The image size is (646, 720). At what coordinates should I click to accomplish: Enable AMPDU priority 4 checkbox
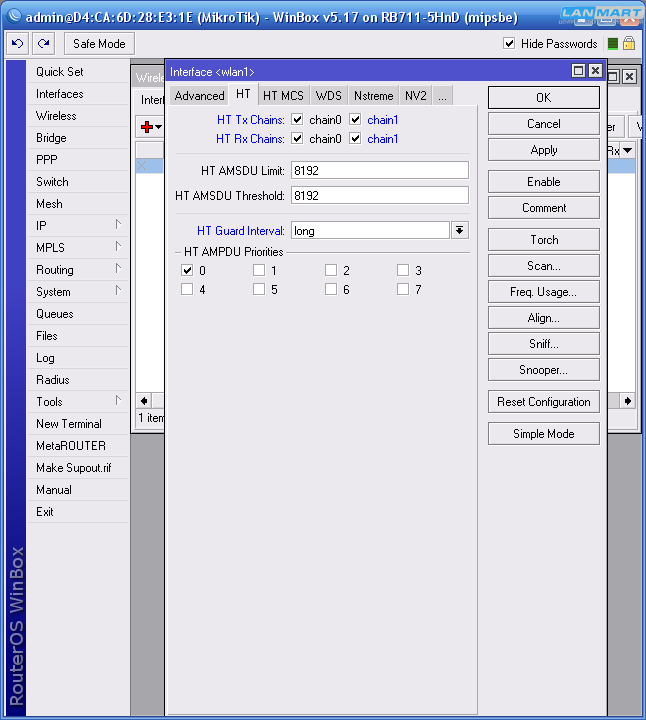point(187,289)
